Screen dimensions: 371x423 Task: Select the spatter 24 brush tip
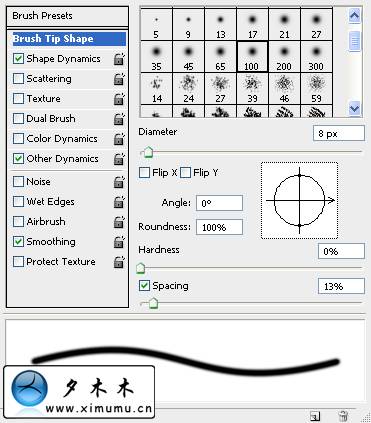[188, 89]
